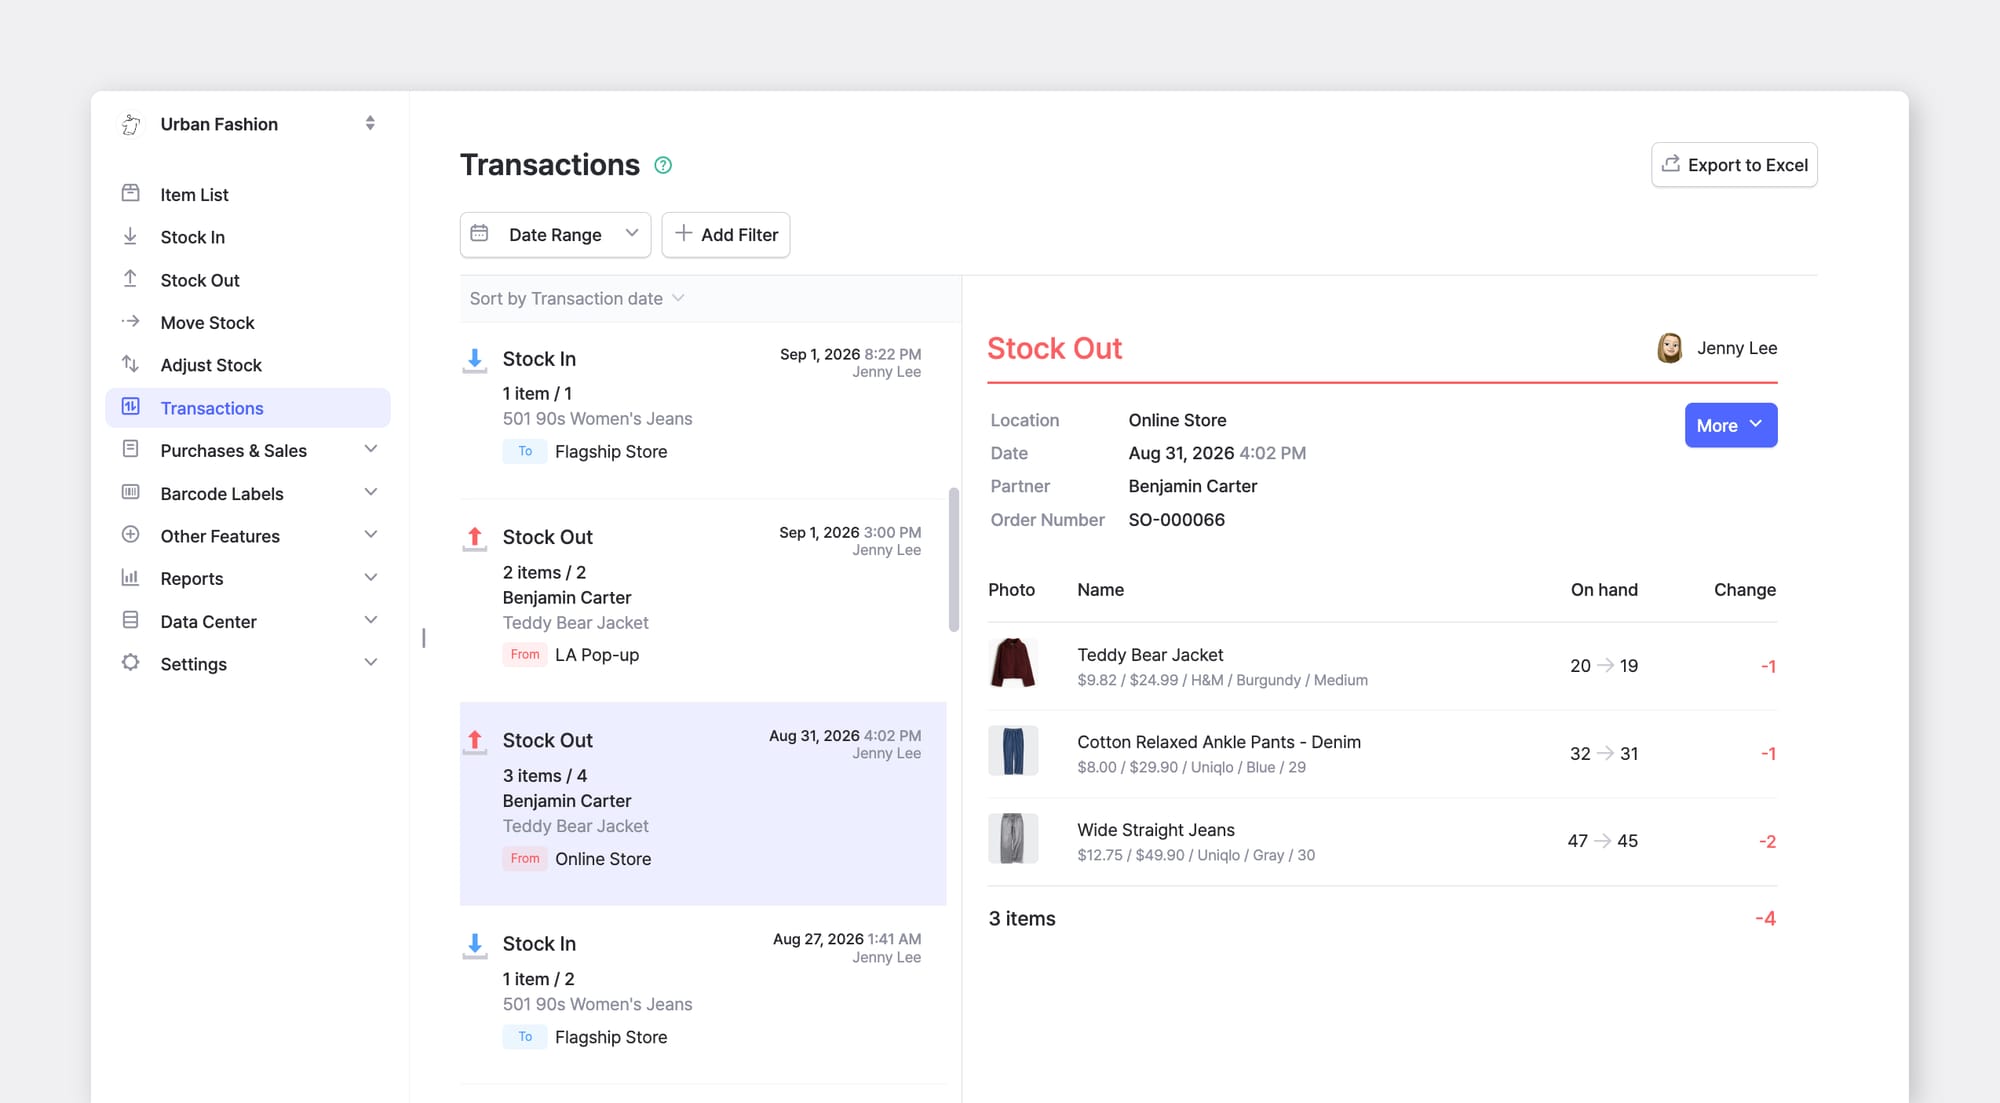This screenshot has width=2000, height=1103.
Task: Open the Urban Fashion team switcher arrows
Action: pos(370,123)
